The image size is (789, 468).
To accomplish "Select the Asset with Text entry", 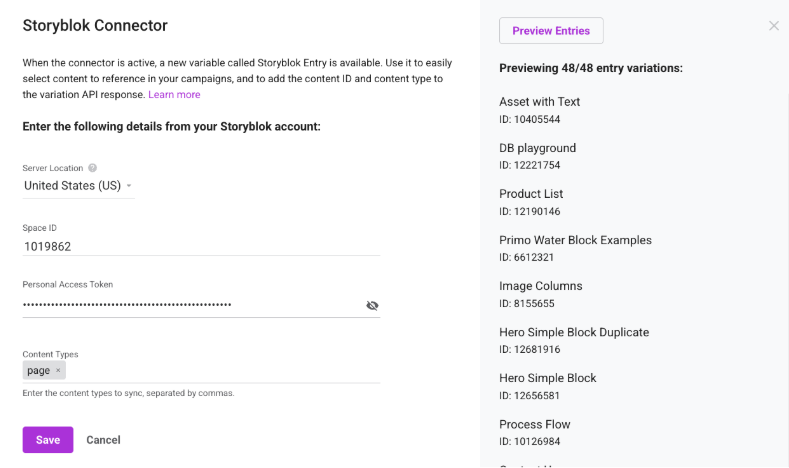I will tap(539, 110).
